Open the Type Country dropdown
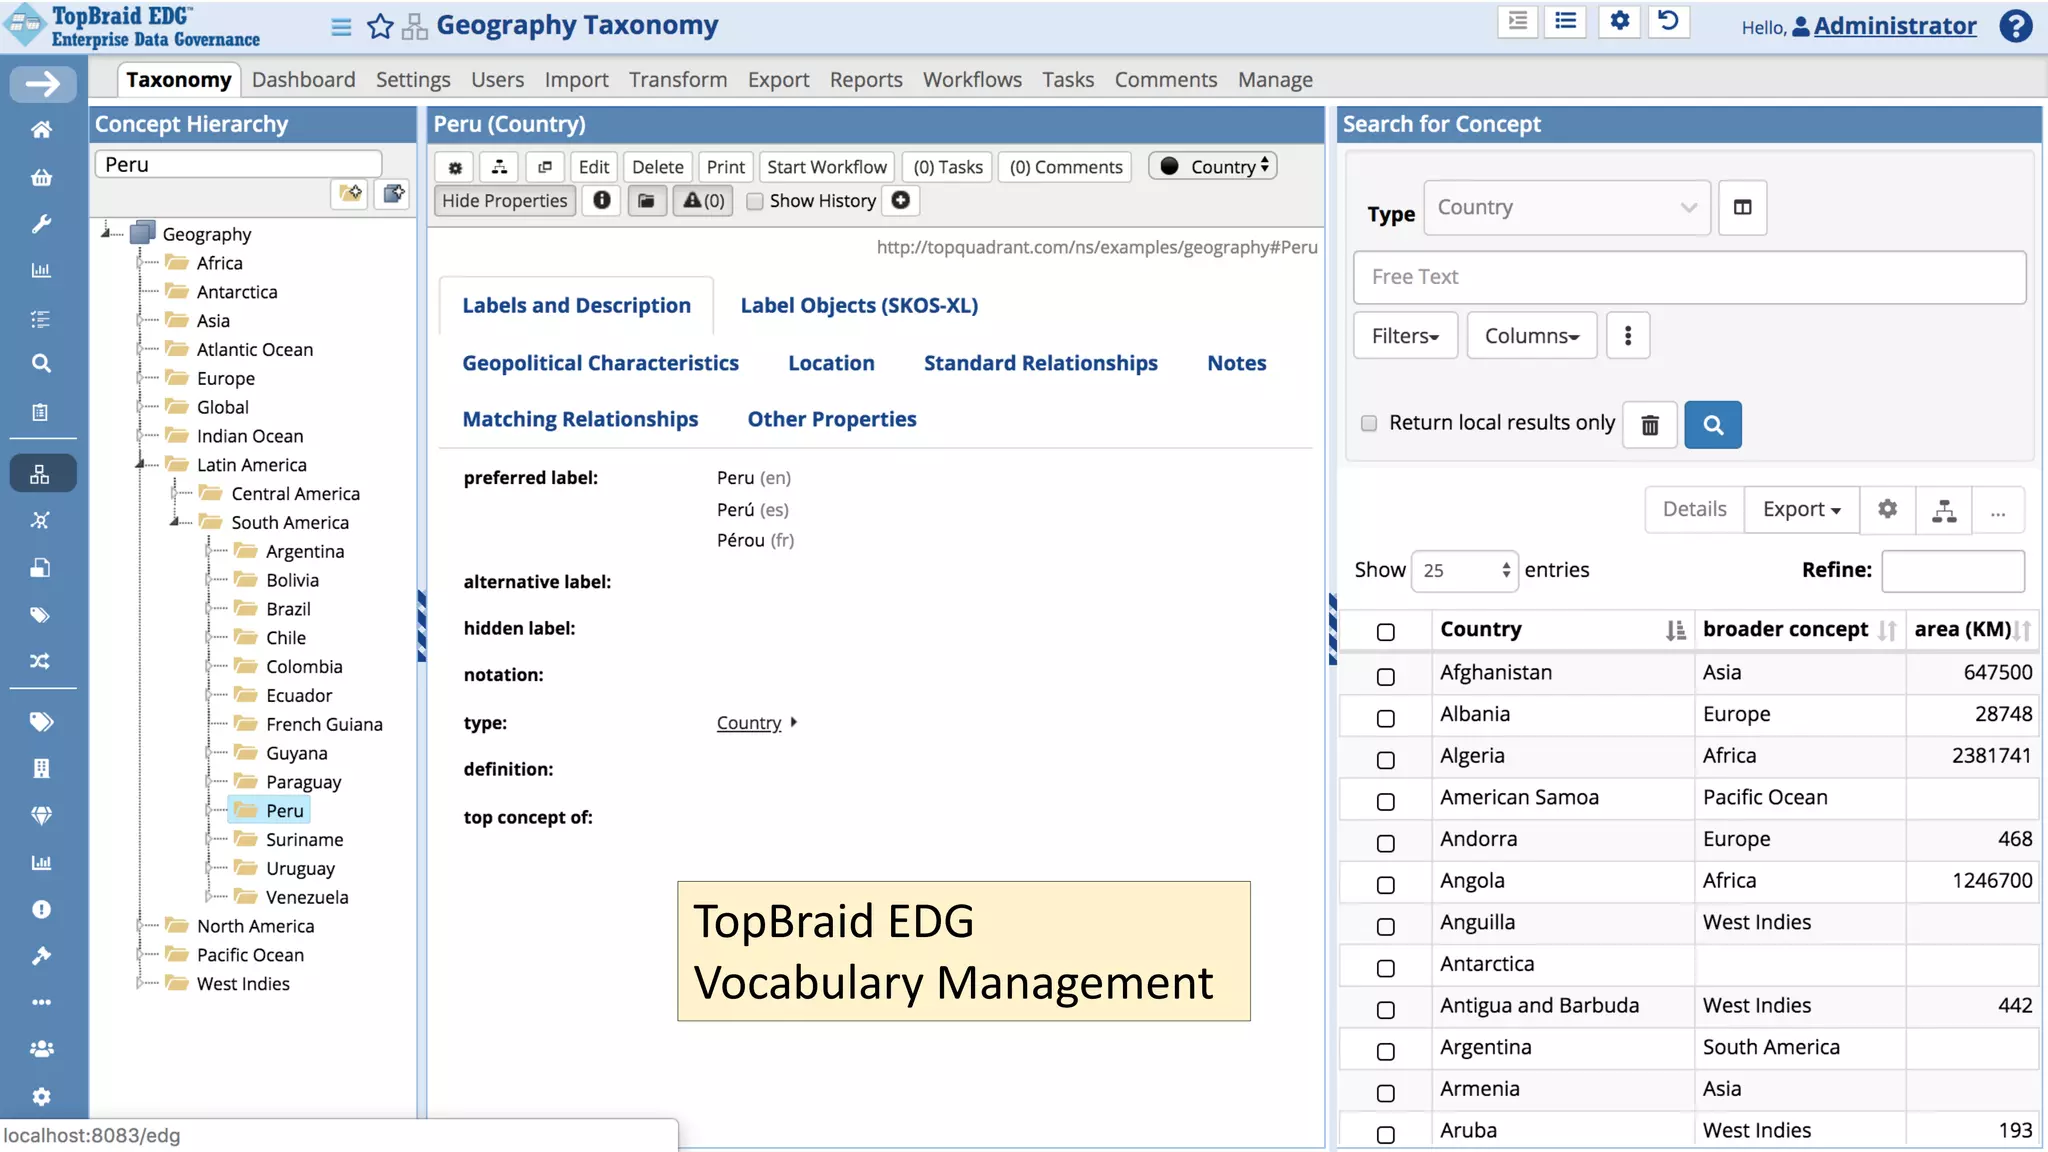Image resolution: width=2048 pixels, height=1152 pixels. point(1567,208)
